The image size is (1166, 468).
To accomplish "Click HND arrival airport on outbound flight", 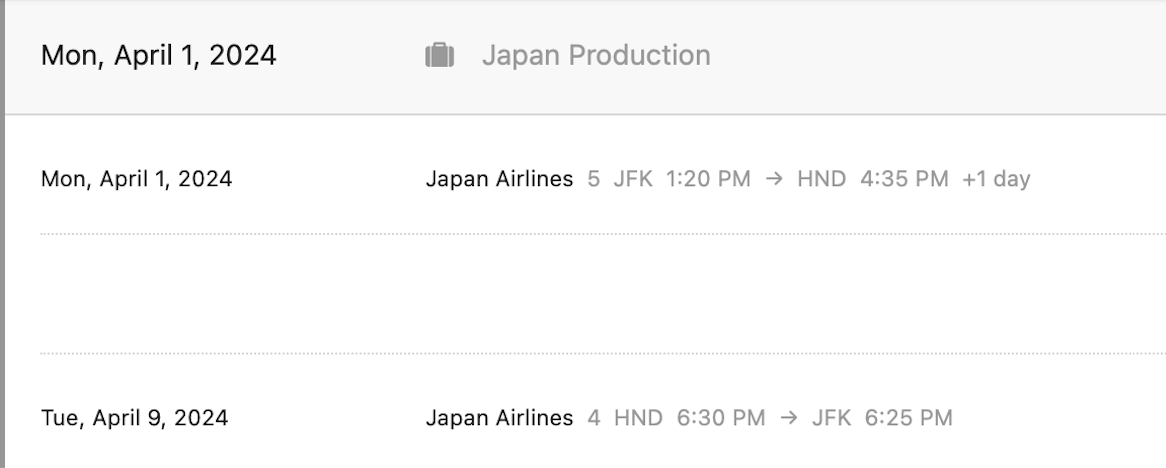I will tap(822, 179).
